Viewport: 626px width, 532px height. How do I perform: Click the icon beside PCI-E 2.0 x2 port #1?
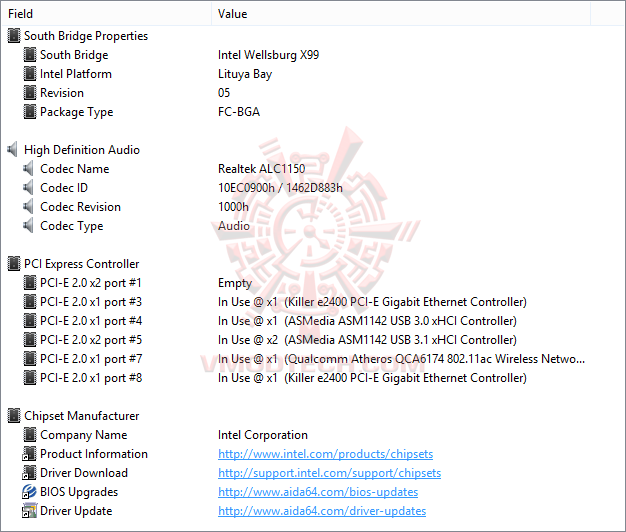tap(30, 283)
